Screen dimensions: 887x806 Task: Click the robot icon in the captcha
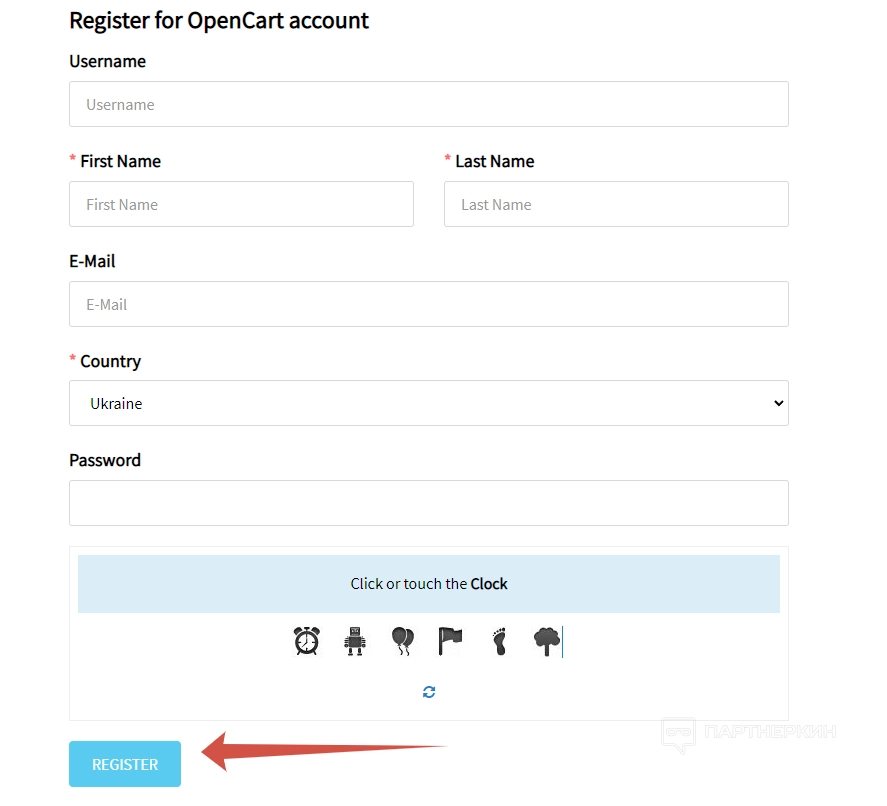coord(354,640)
